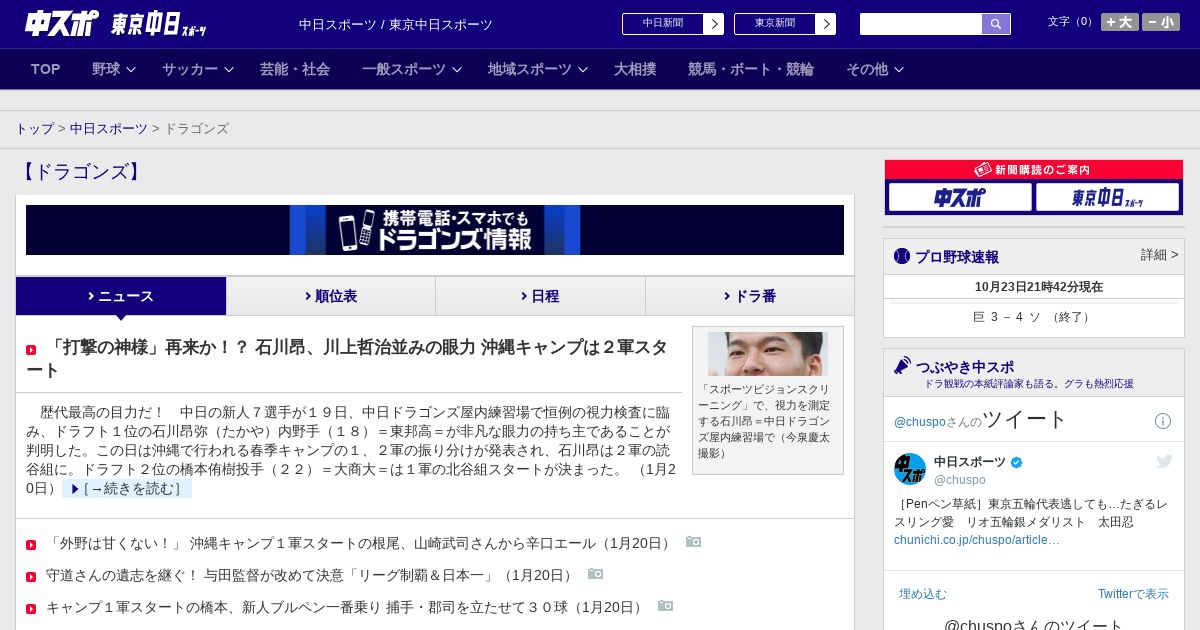Click Twitter info circle icon
This screenshot has height=630, width=1200.
(1163, 421)
